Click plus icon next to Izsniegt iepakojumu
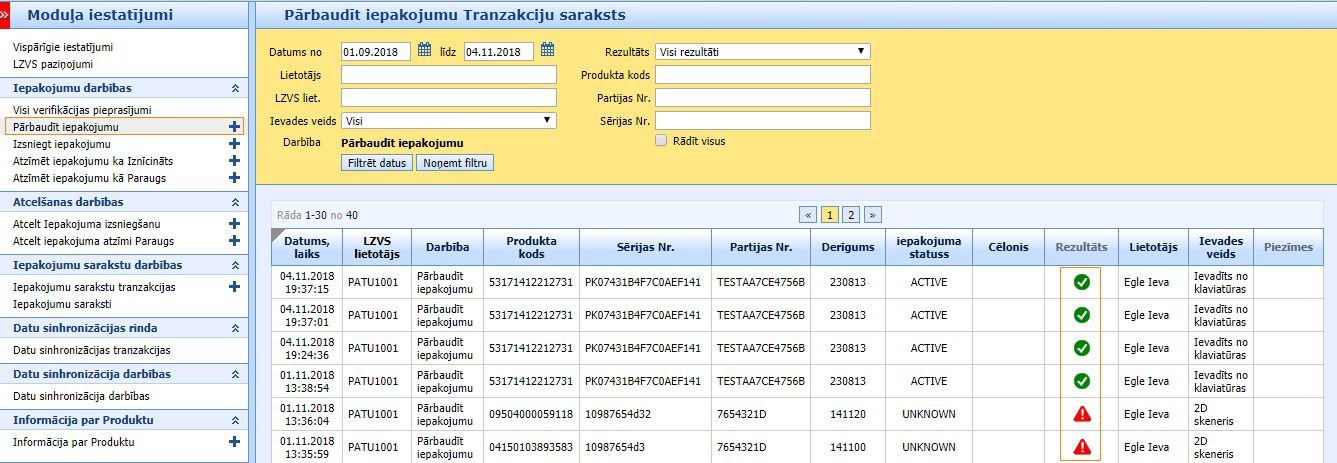 [x=235, y=144]
